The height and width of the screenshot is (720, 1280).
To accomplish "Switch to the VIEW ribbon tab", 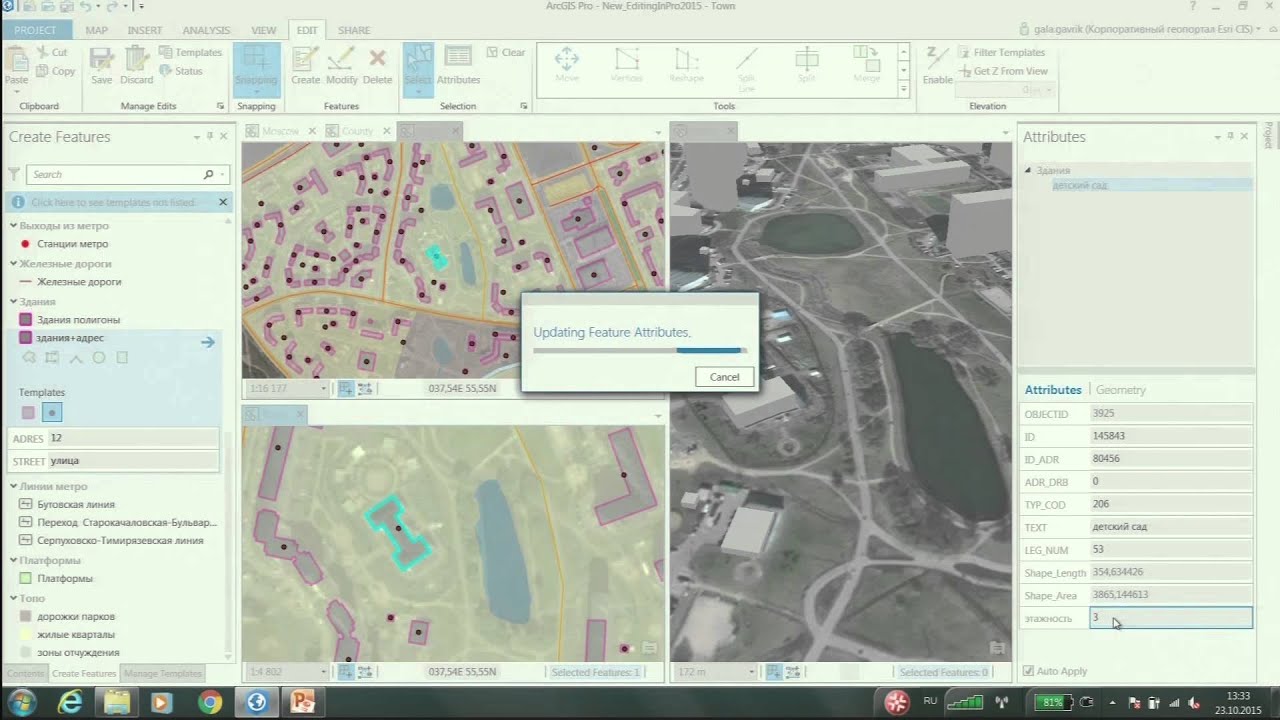I will [263, 30].
